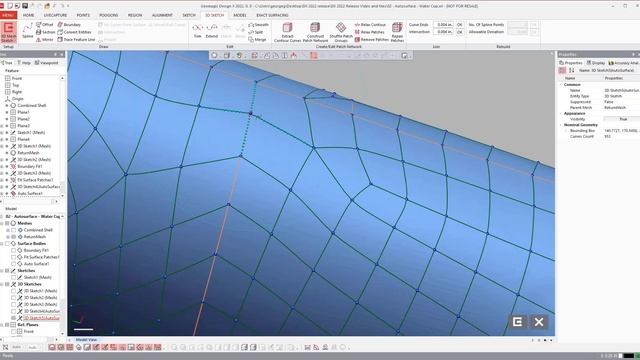The height and width of the screenshot is (360, 640).
Task: Click Relax Patches
Action: point(369,32)
